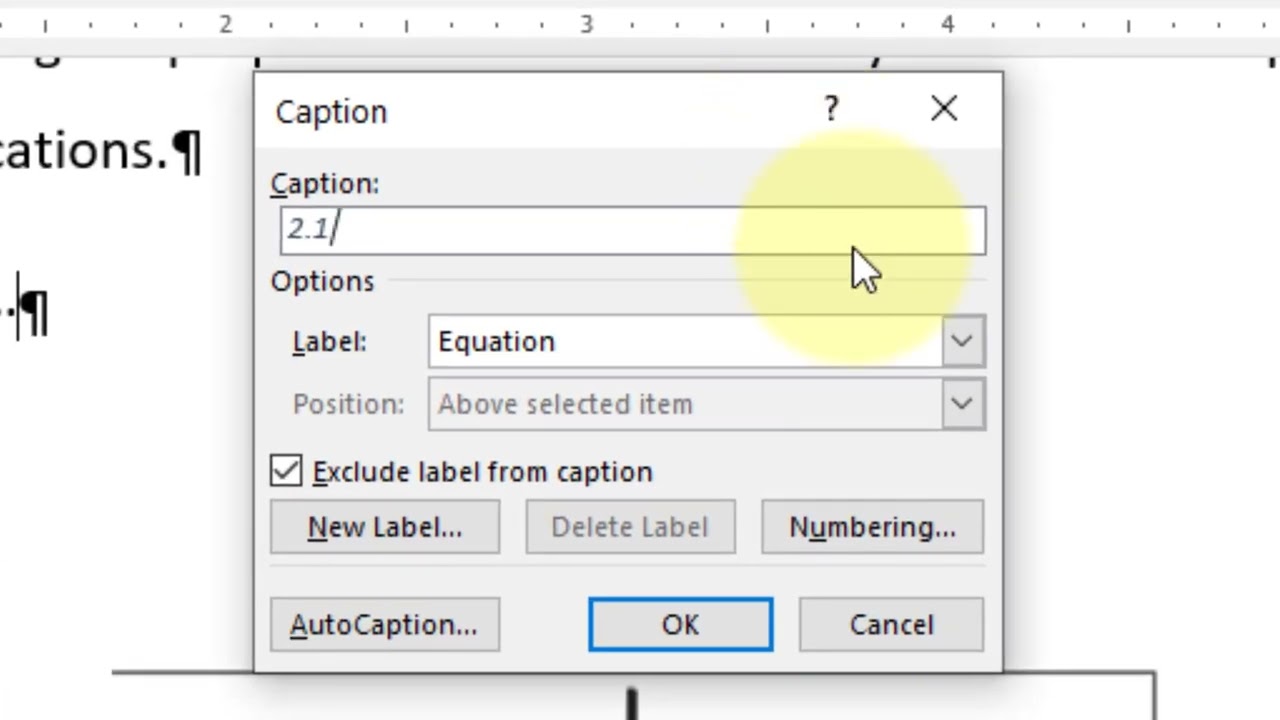Click the 'Caption' title text of dialog

331,112
